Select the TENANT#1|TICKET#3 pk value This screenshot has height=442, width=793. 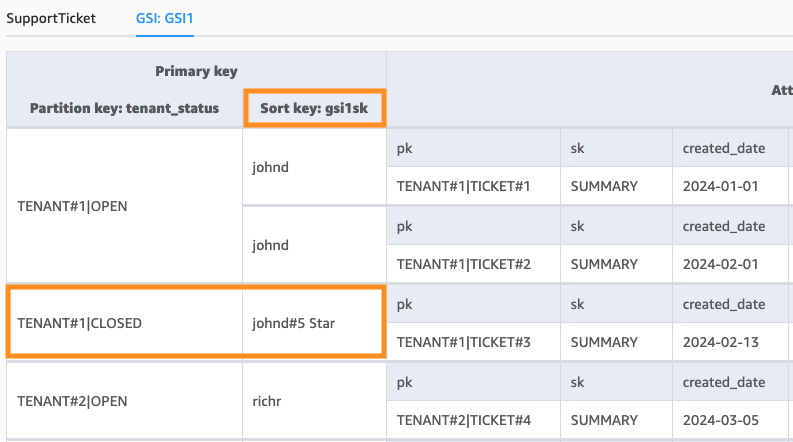click(x=463, y=342)
